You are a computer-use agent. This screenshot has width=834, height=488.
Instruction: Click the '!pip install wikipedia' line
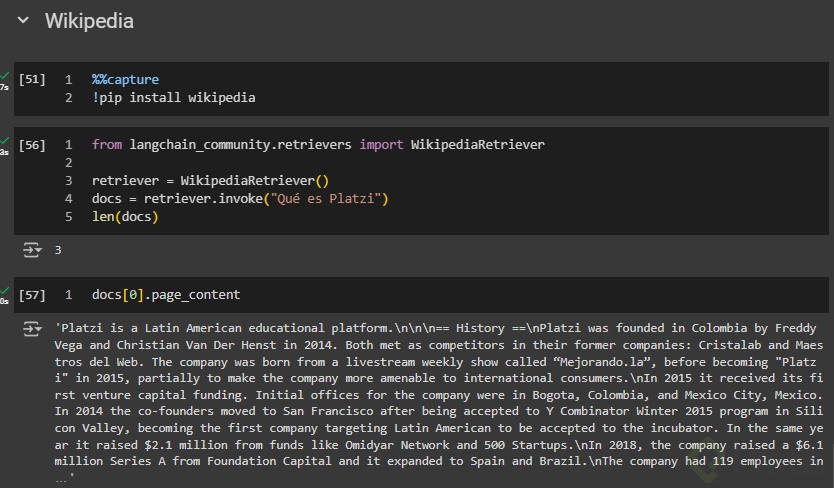(173, 98)
